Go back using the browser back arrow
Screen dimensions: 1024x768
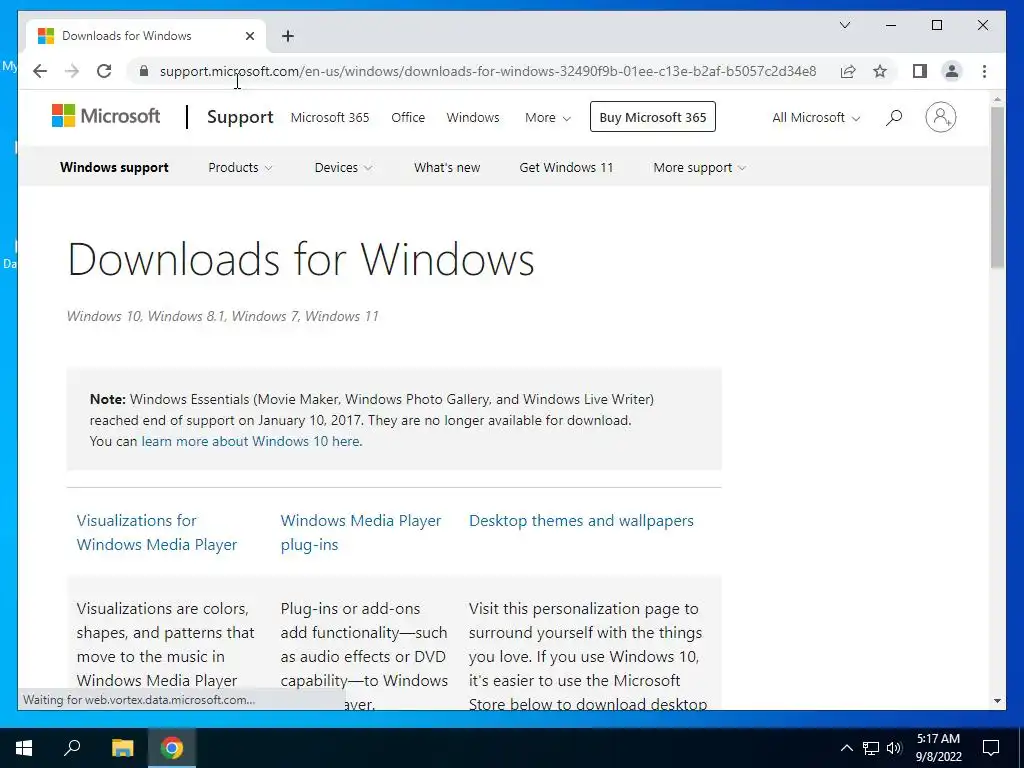(40, 71)
